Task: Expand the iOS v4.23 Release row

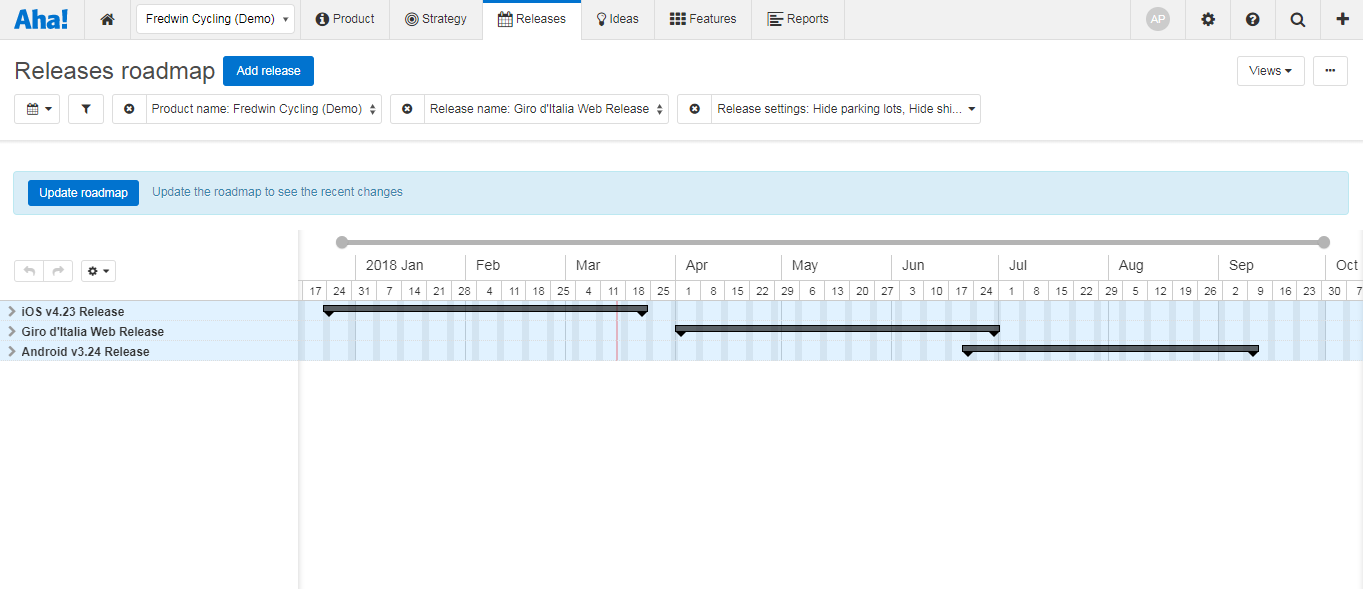Action: click(x=11, y=311)
